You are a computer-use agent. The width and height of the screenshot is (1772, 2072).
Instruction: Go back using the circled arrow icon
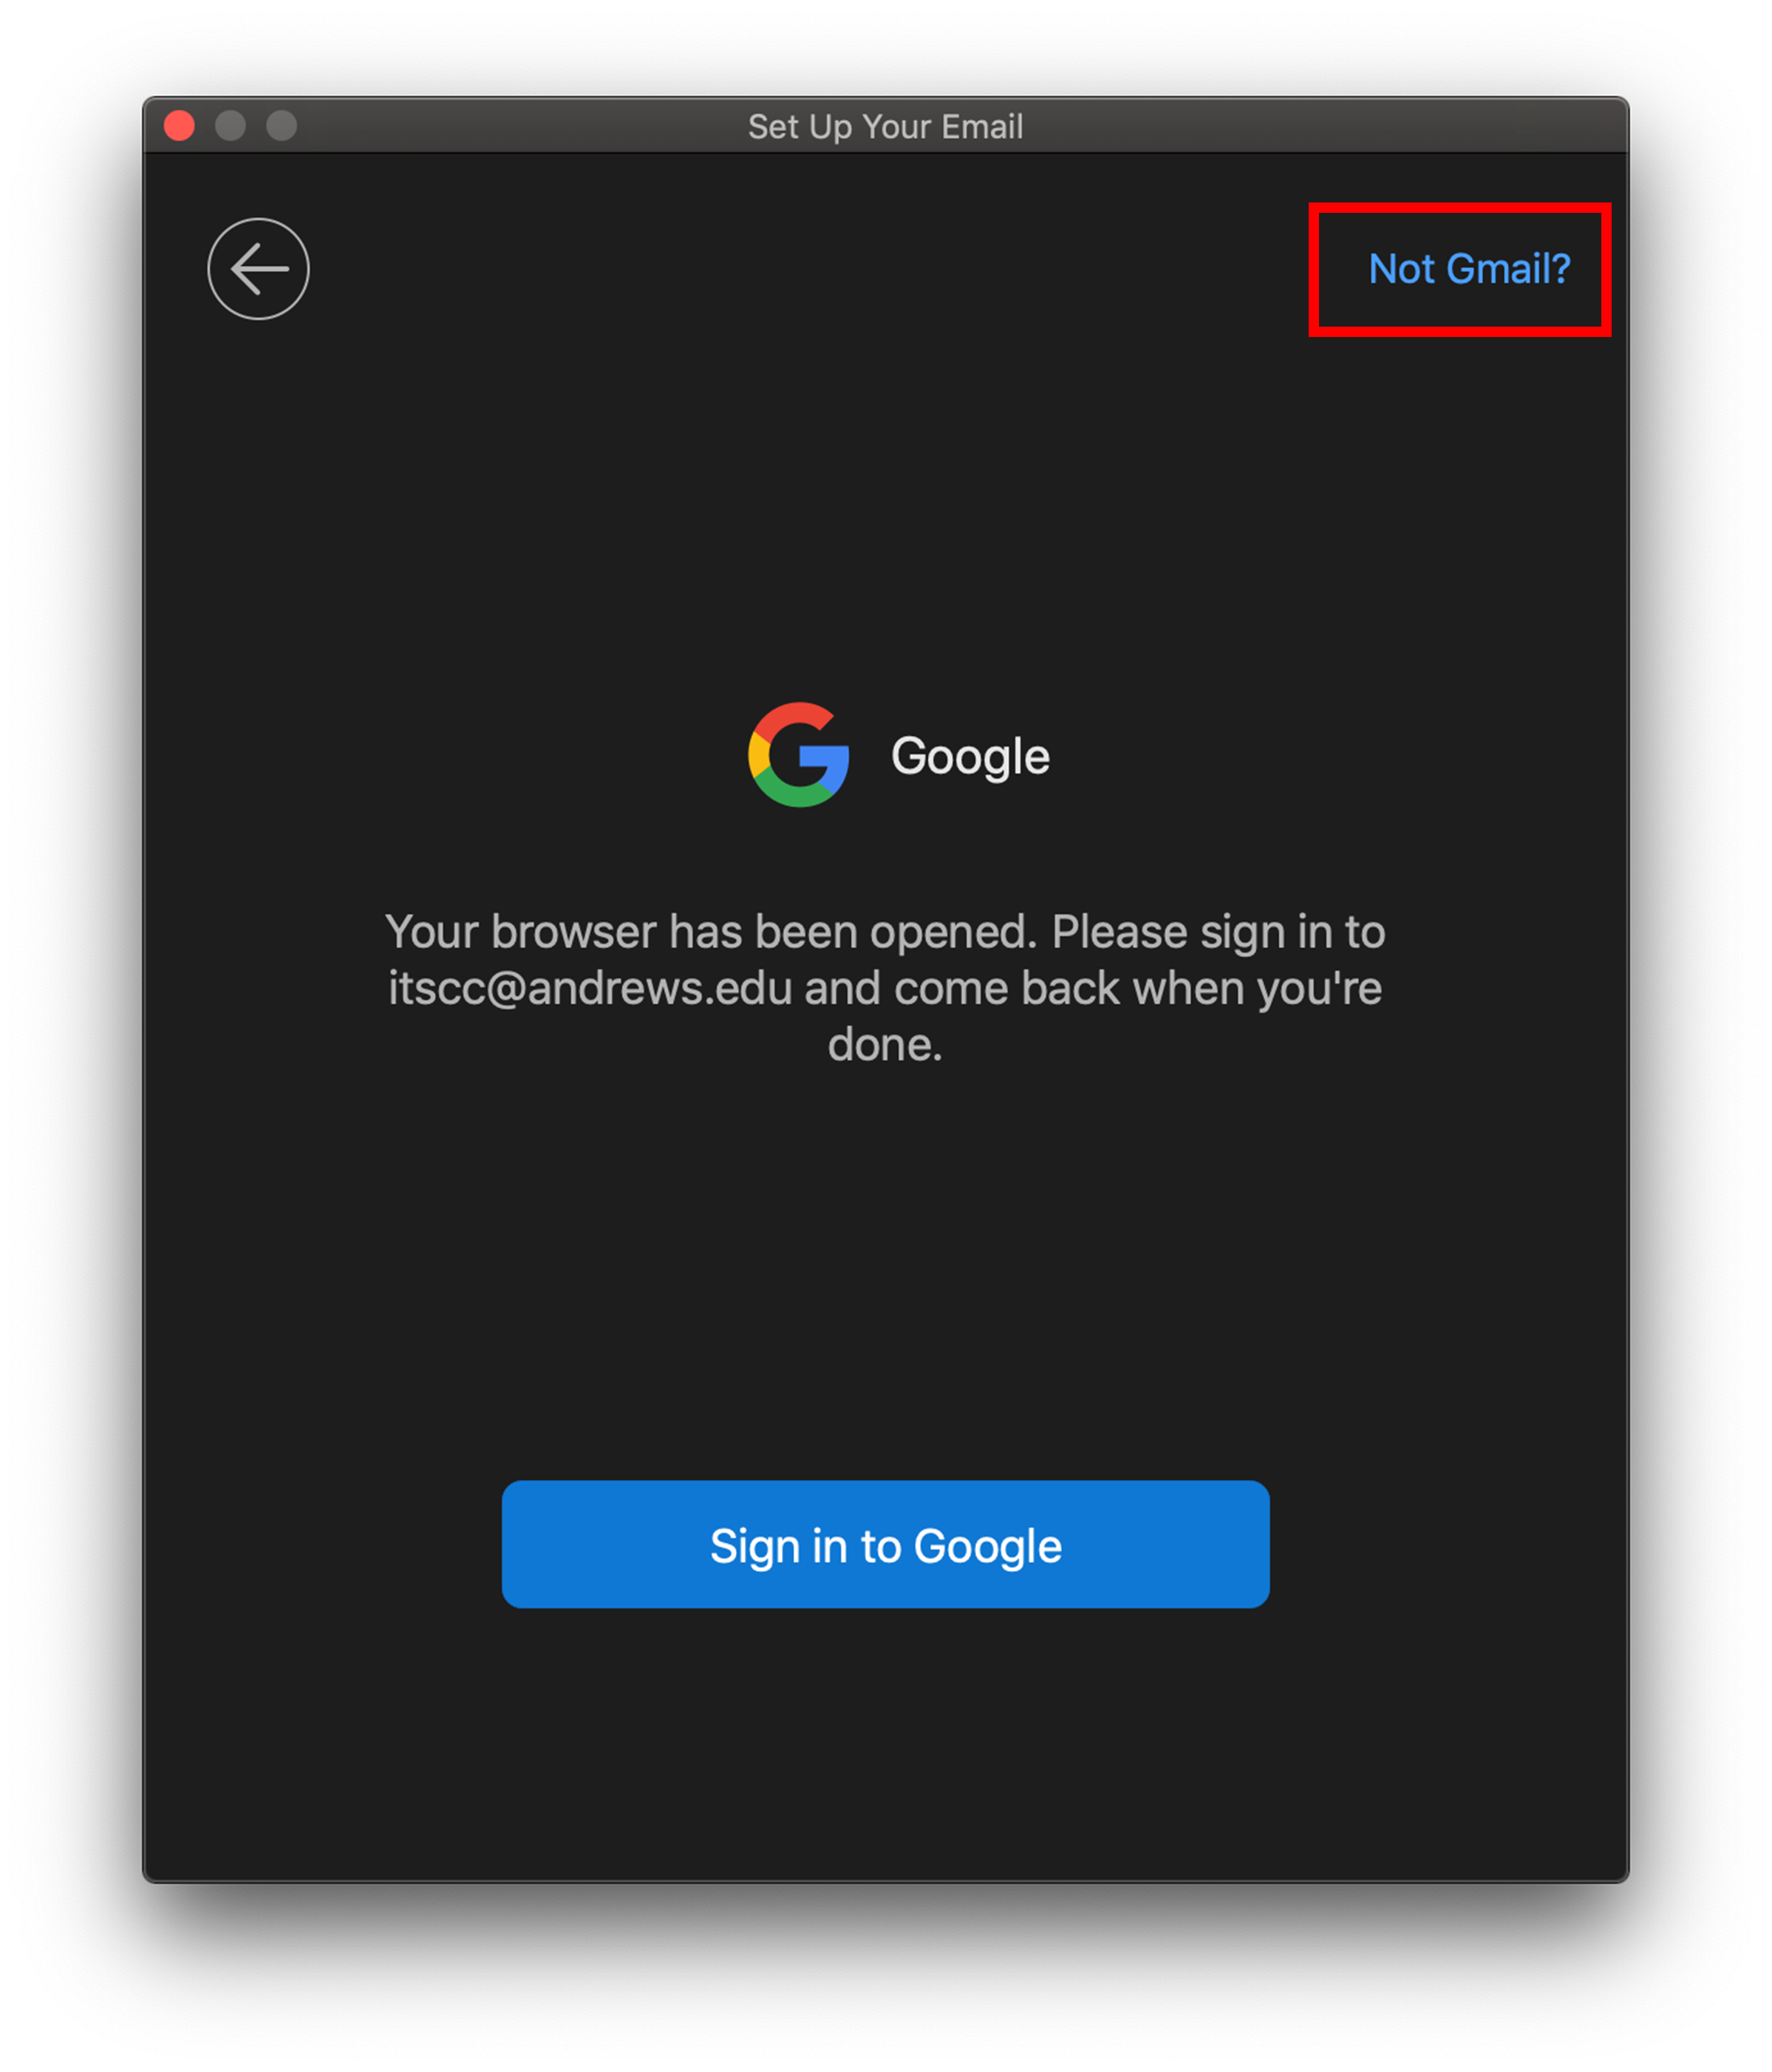coord(258,269)
